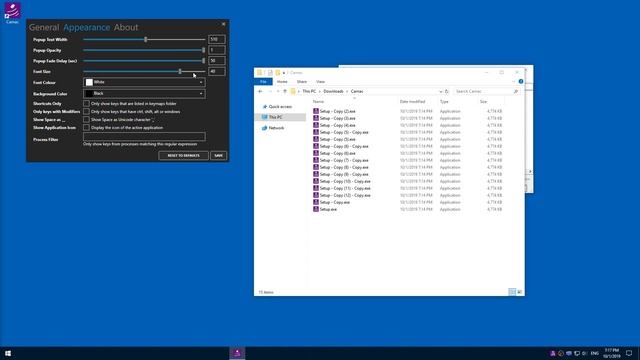Viewport: 640px width, 360px height.
Task: Open the Font Colour dropdown
Action: coord(144,82)
